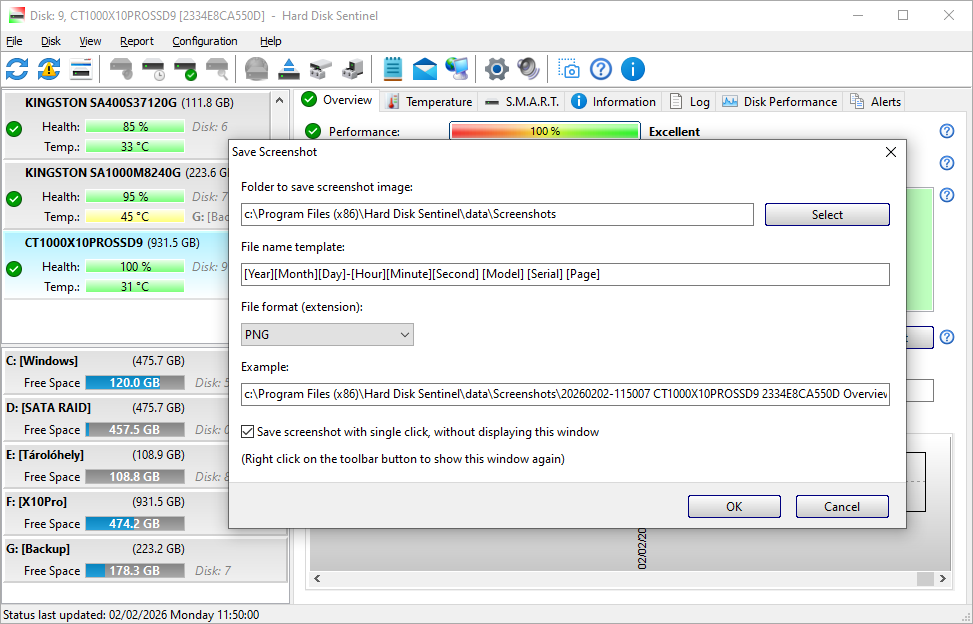The image size is (973, 624).
Task: Click OK in Save Screenshot dialog
Action: [x=734, y=506]
